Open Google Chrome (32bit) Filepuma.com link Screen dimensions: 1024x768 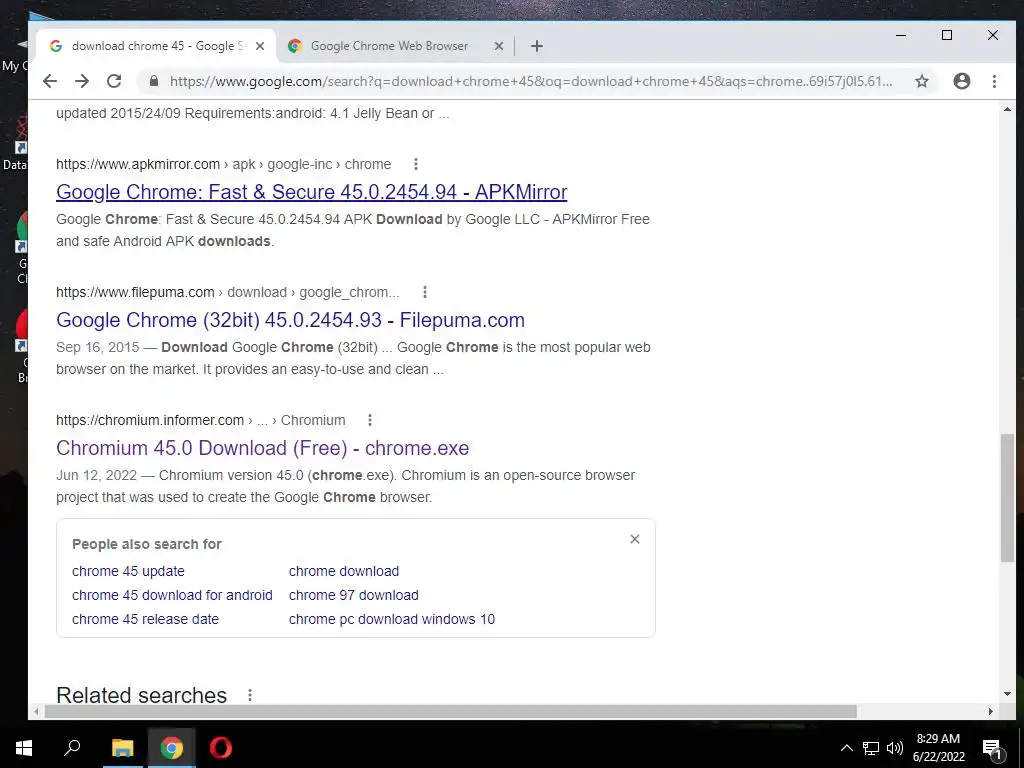(291, 320)
